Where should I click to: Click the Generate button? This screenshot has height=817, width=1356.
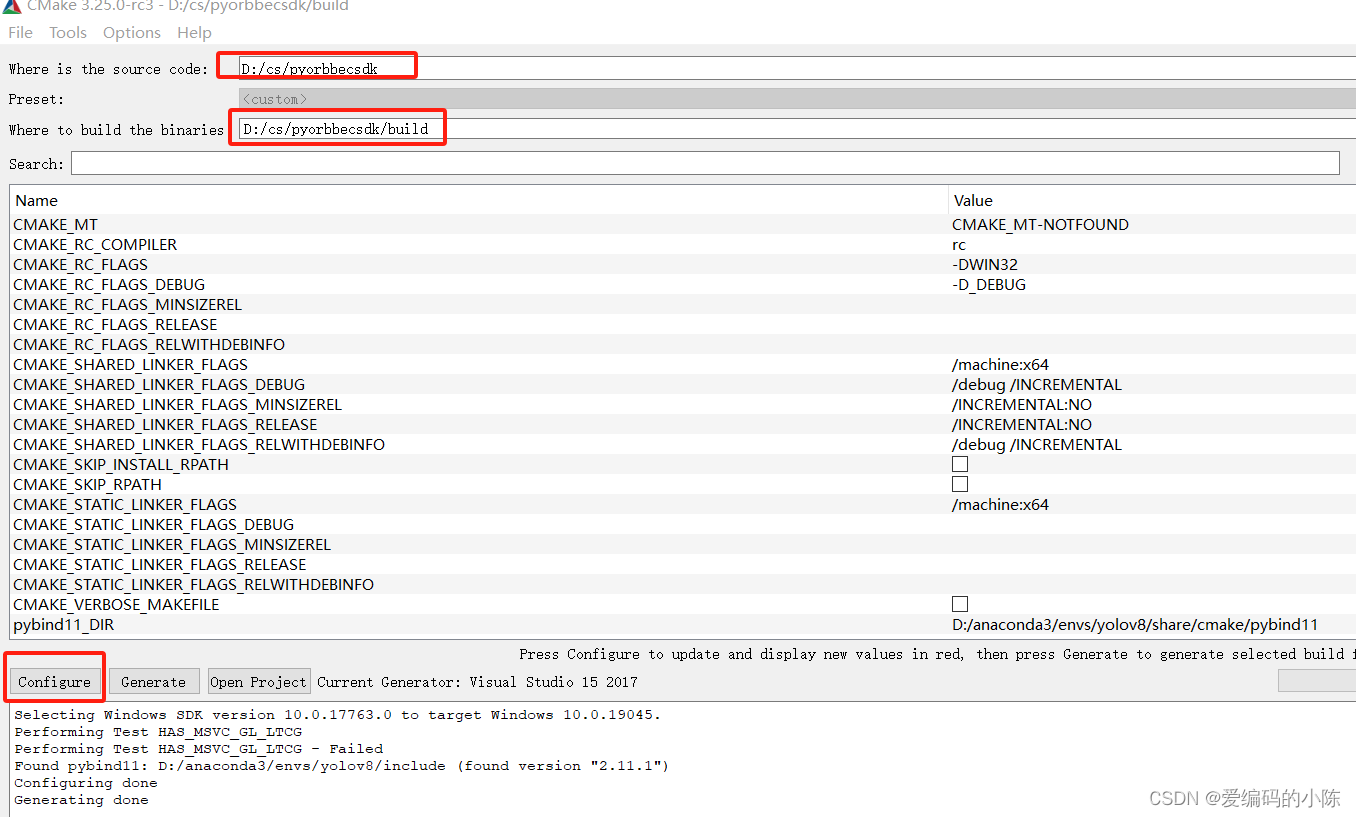tap(154, 681)
